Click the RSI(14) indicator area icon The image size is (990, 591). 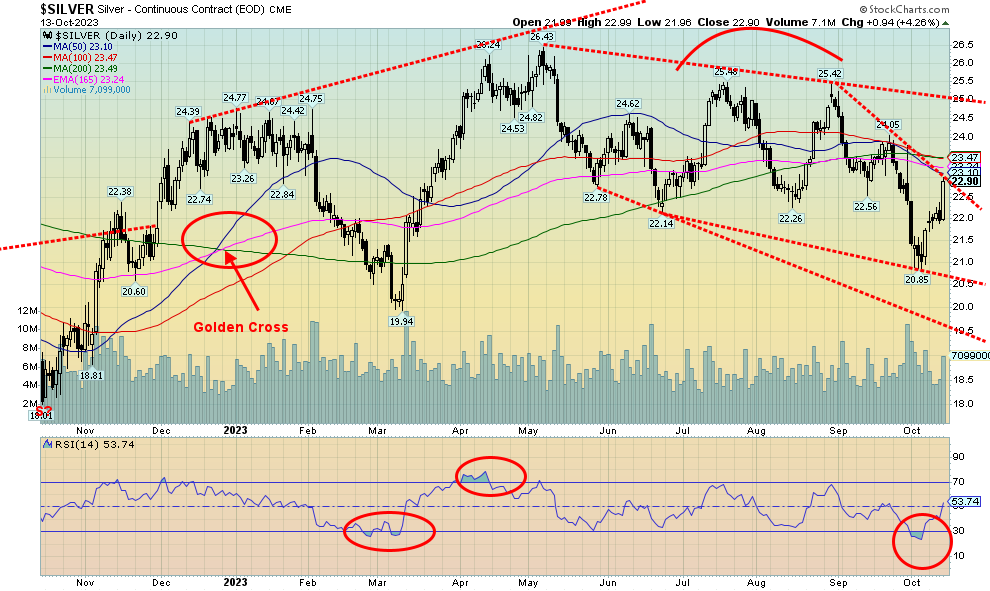44,443
